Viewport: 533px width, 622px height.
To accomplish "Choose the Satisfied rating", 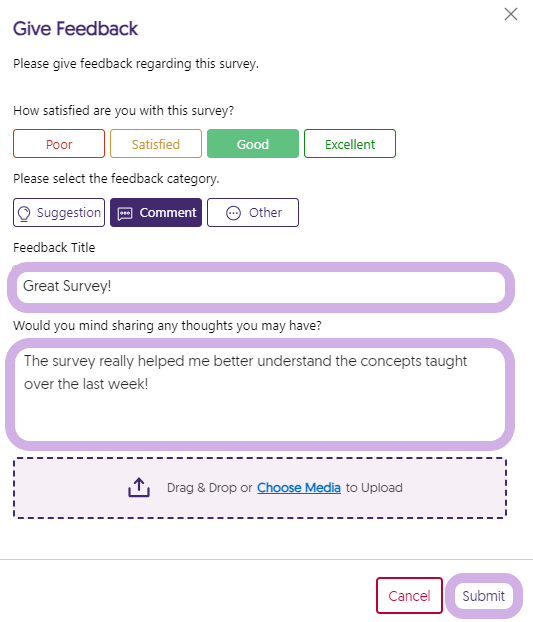I will tap(156, 144).
